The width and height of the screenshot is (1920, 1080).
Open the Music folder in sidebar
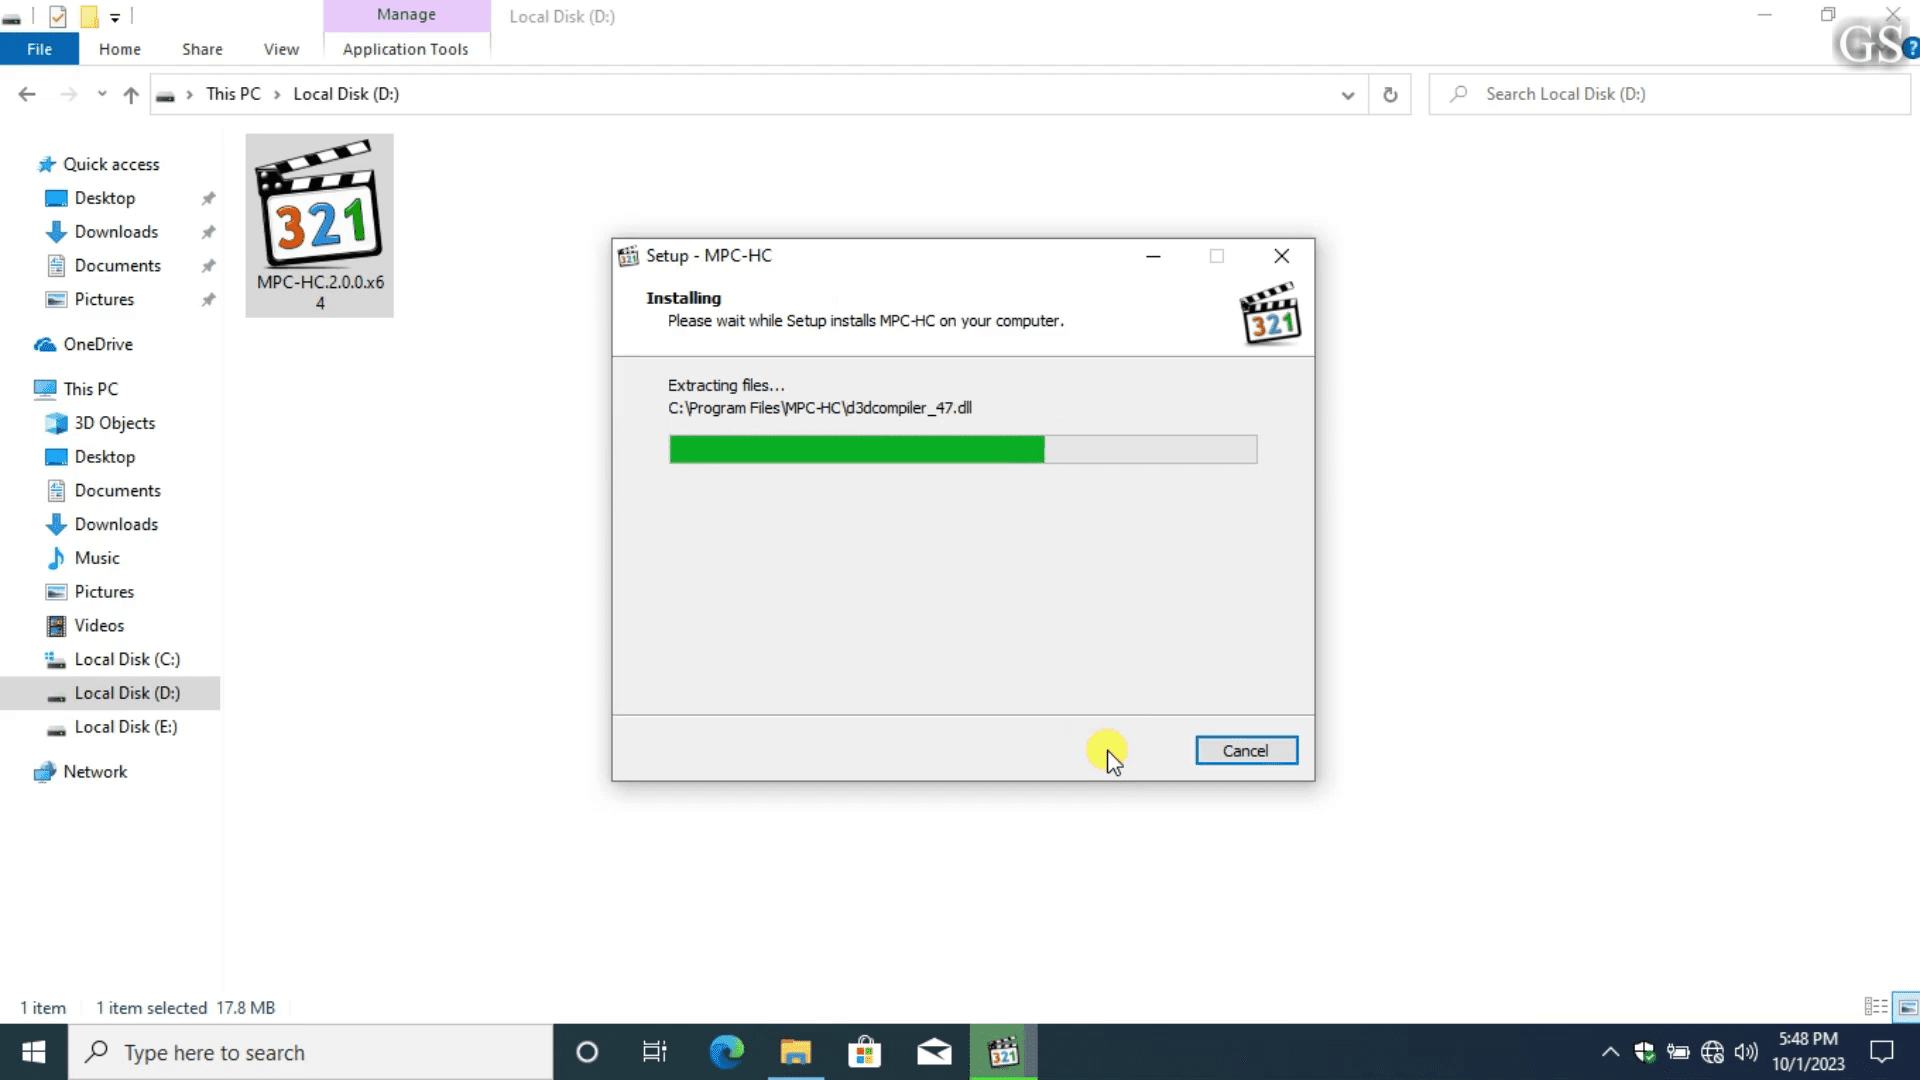tap(96, 558)
